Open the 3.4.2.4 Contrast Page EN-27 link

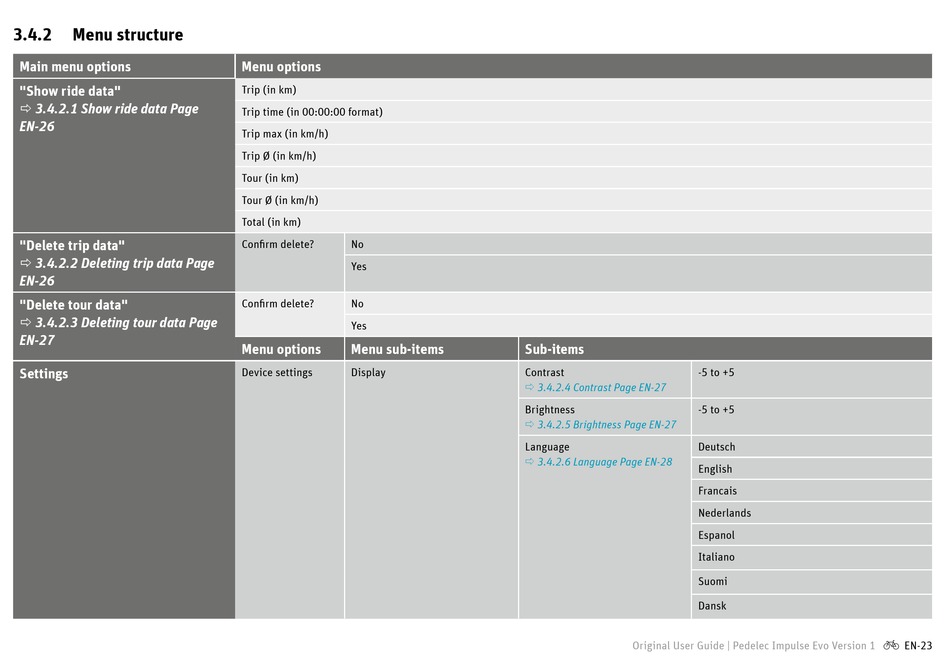602,387
